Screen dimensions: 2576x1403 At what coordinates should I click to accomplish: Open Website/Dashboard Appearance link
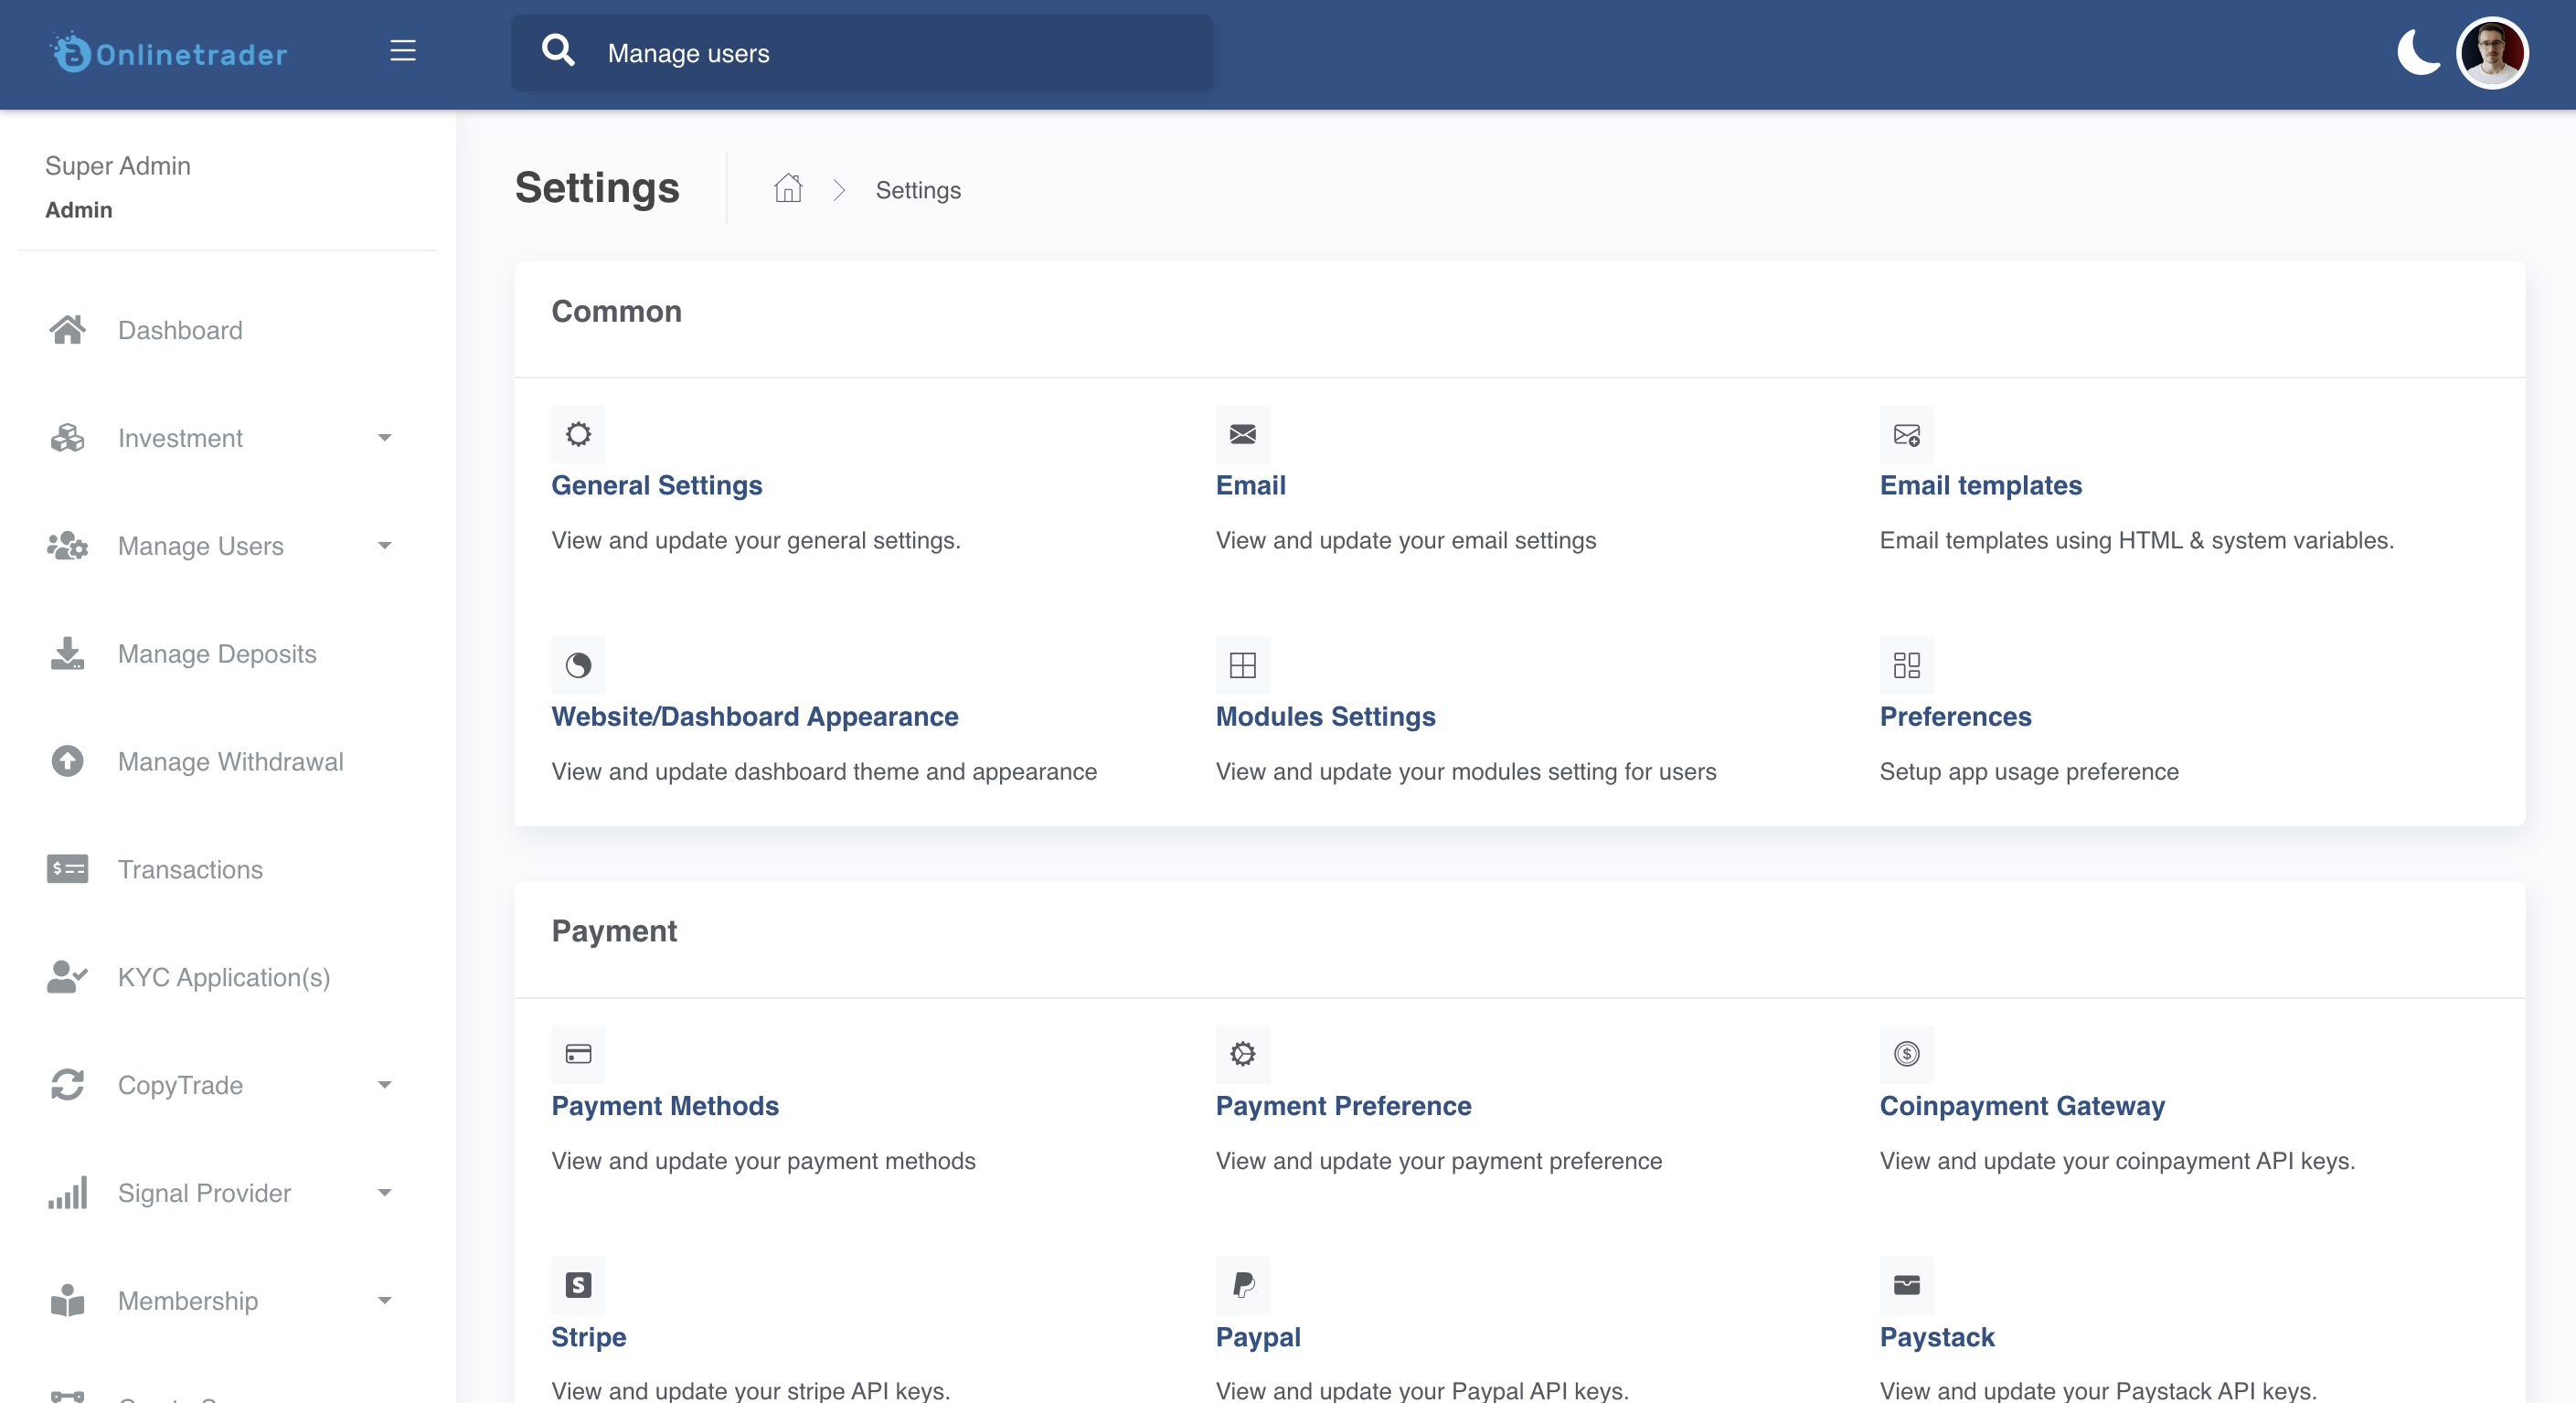tap(755, 716)
